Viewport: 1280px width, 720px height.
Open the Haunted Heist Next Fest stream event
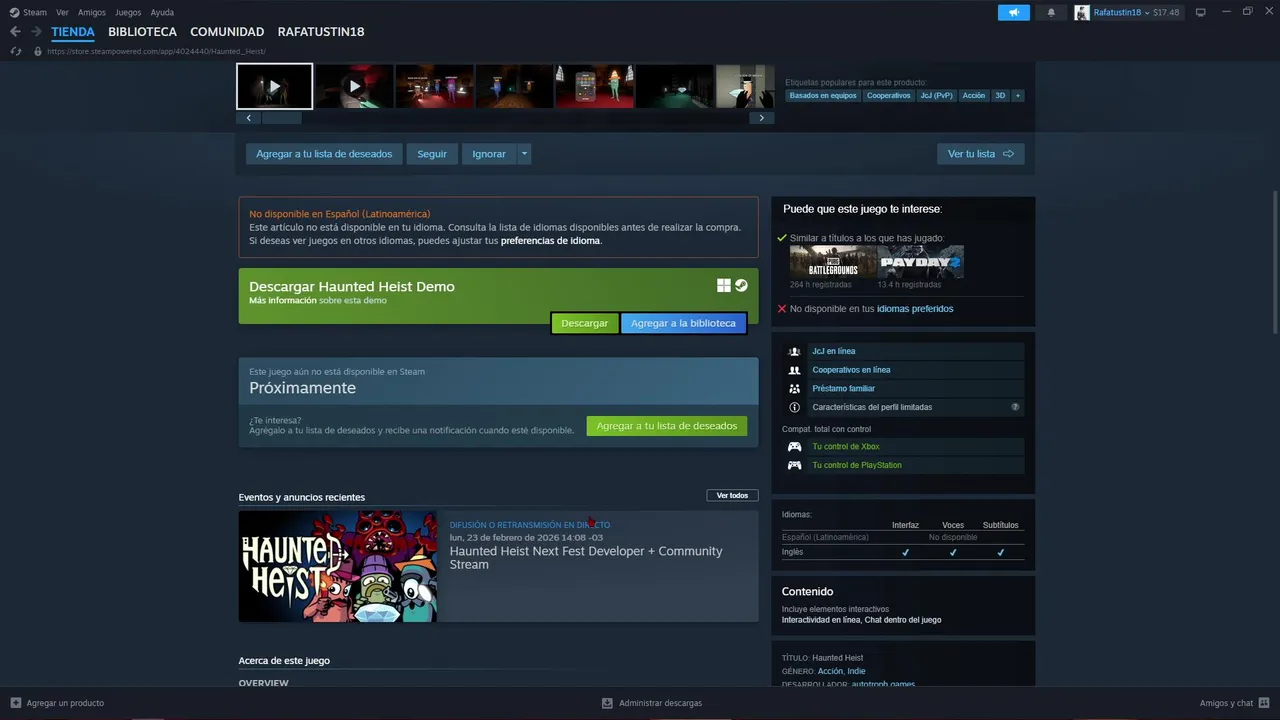pyautogui.click(x=498, y=566)
